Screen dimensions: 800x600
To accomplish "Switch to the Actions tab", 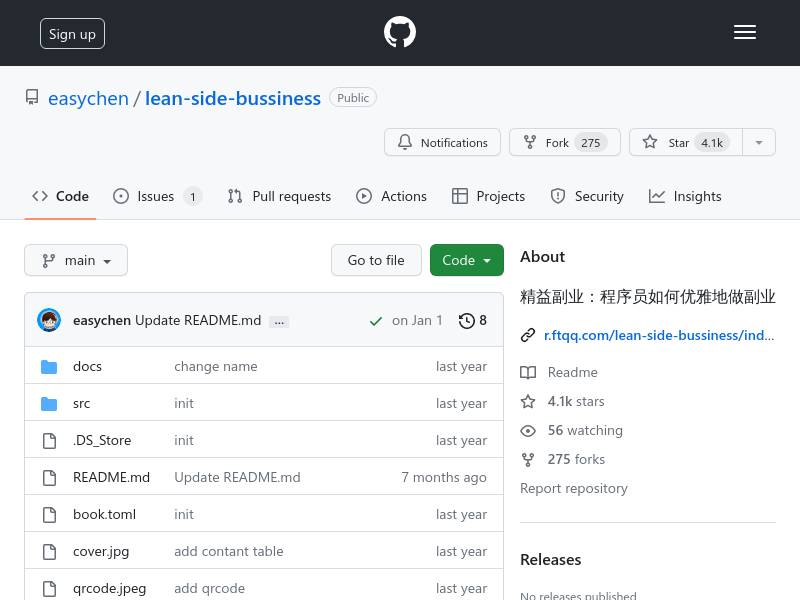I will pyautogui.click(x=391, y=196).
